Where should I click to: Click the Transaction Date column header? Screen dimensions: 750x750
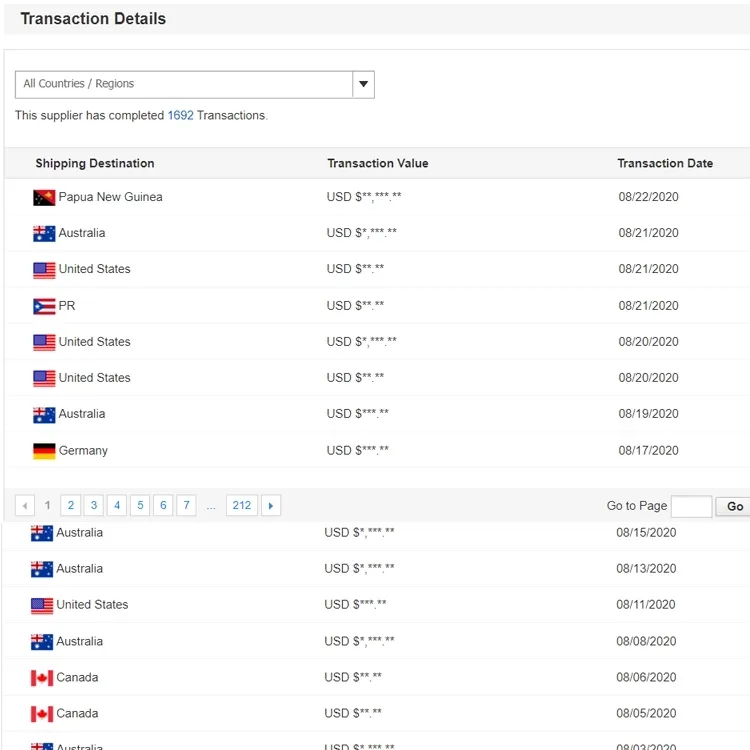665,163
